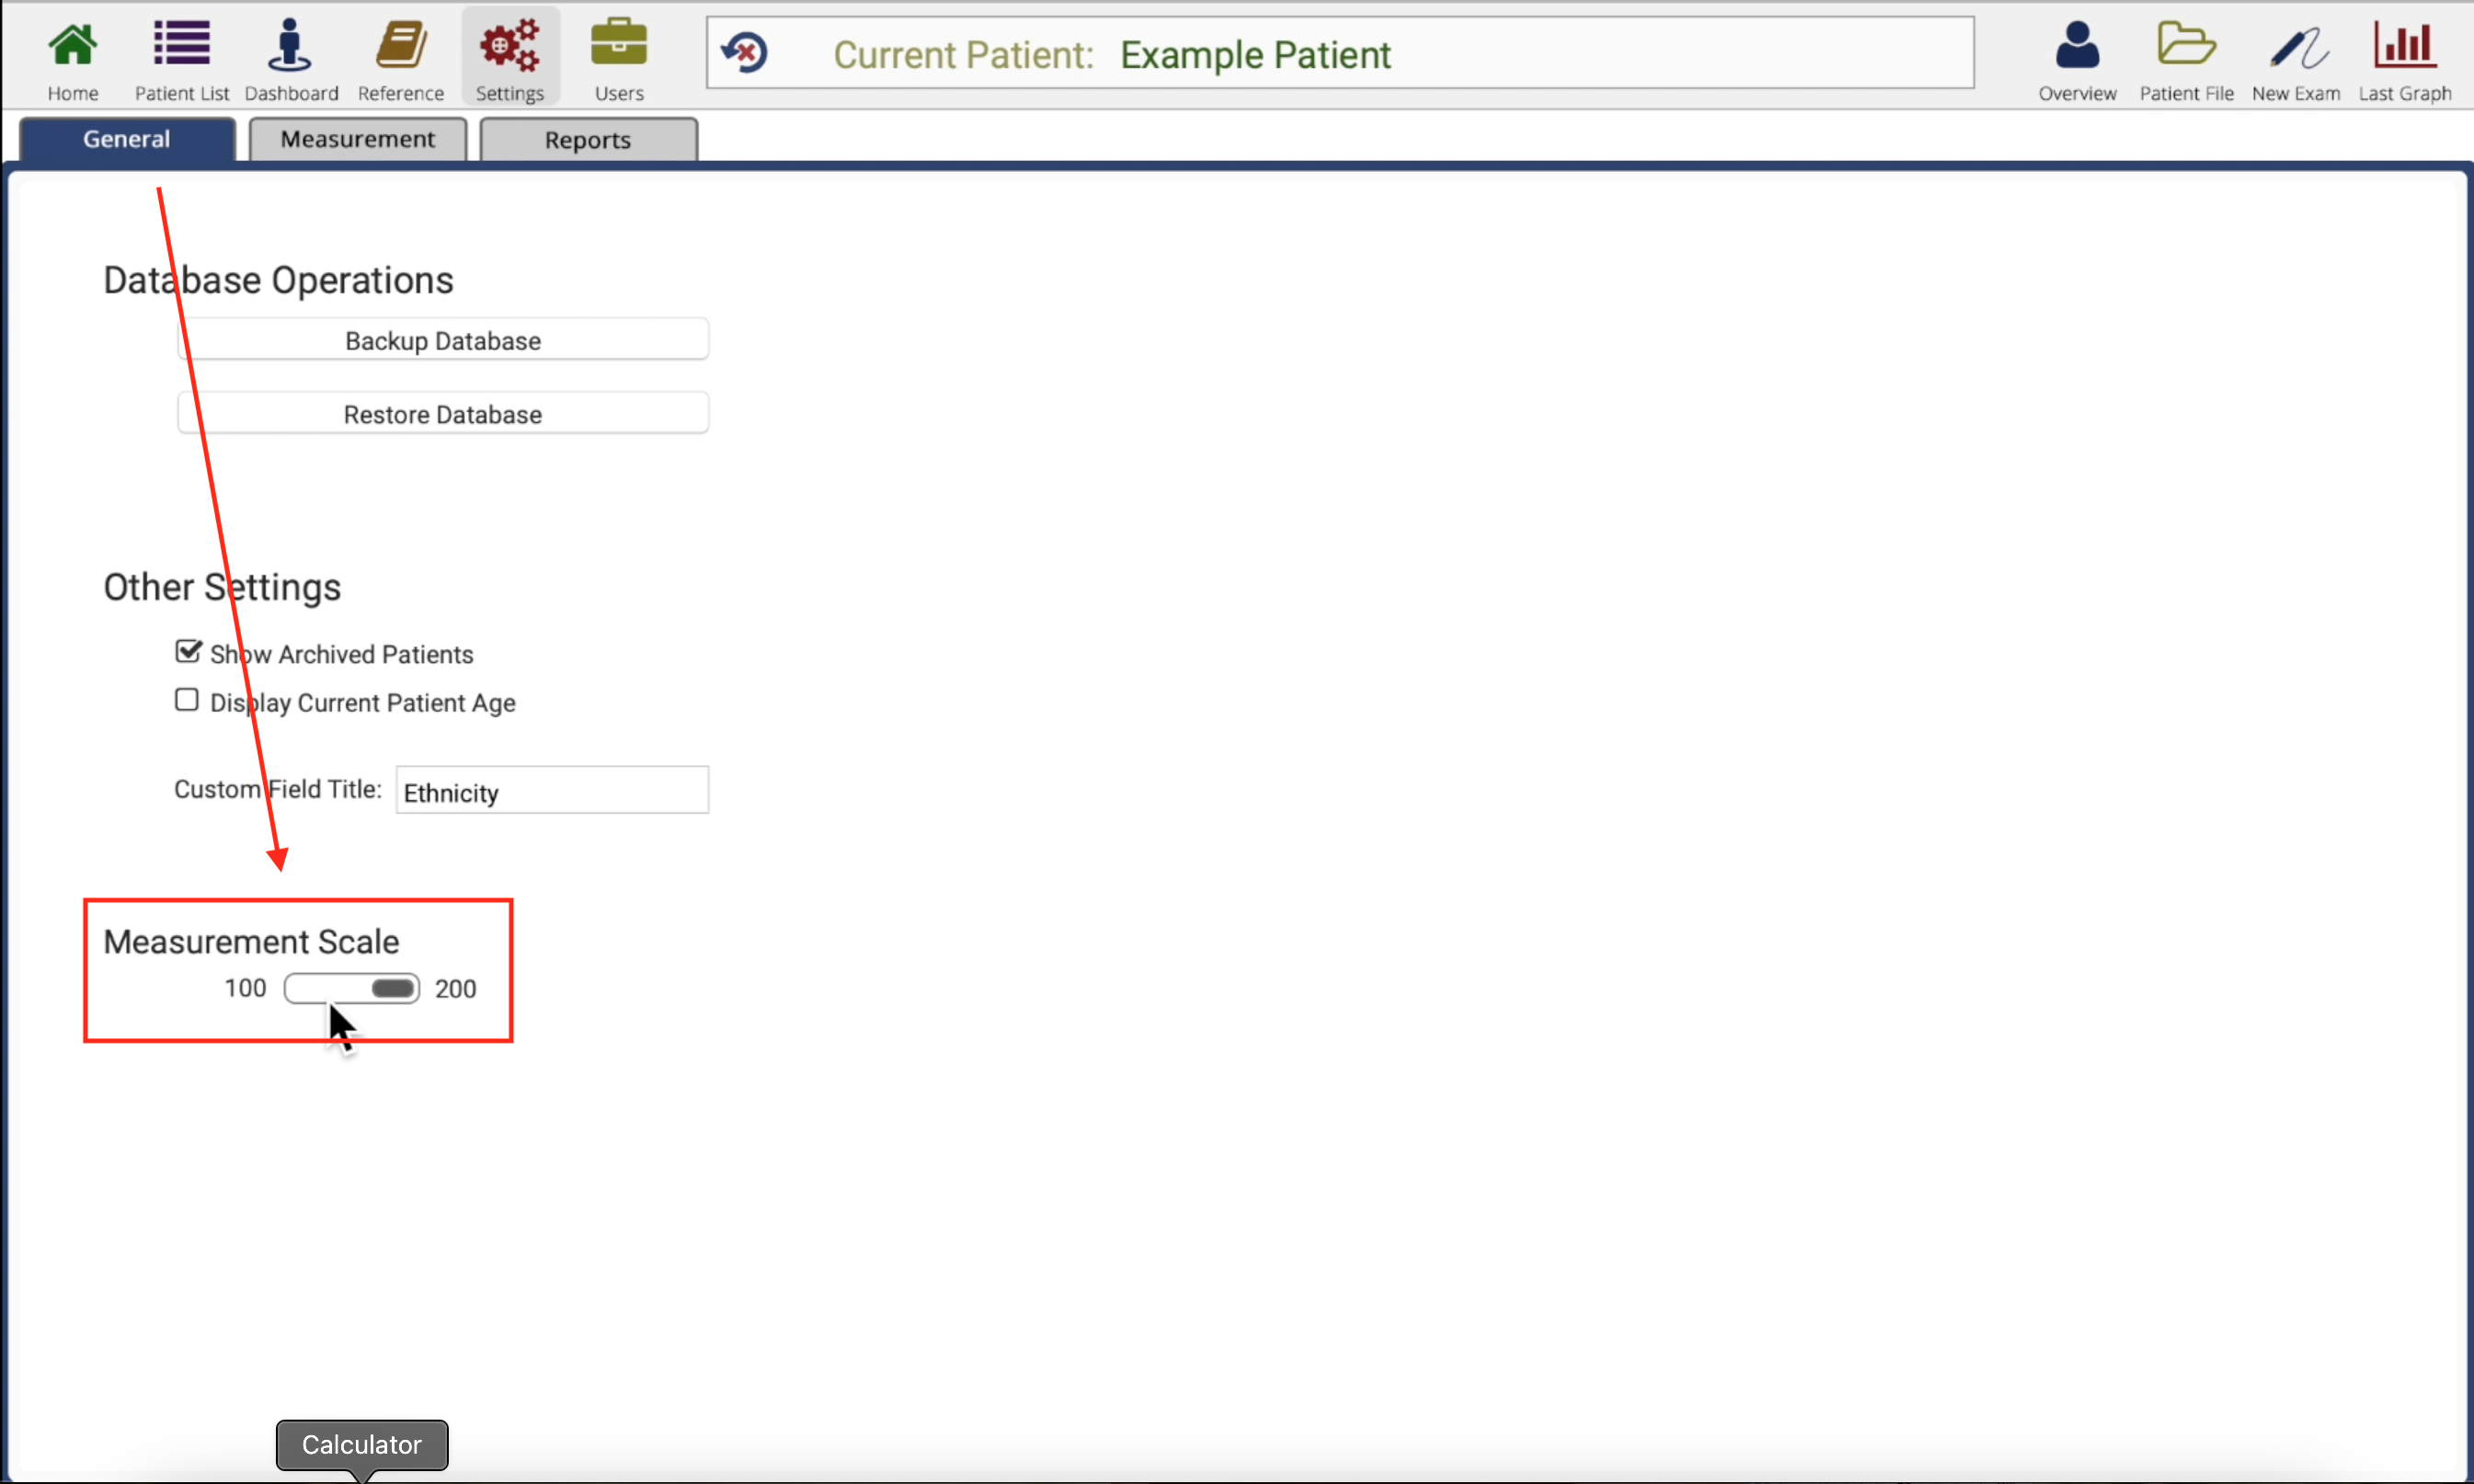The height and width of the screenshot is (1484, 2474).
Task: Start a New Exam
Action: tap(2297, 47)
